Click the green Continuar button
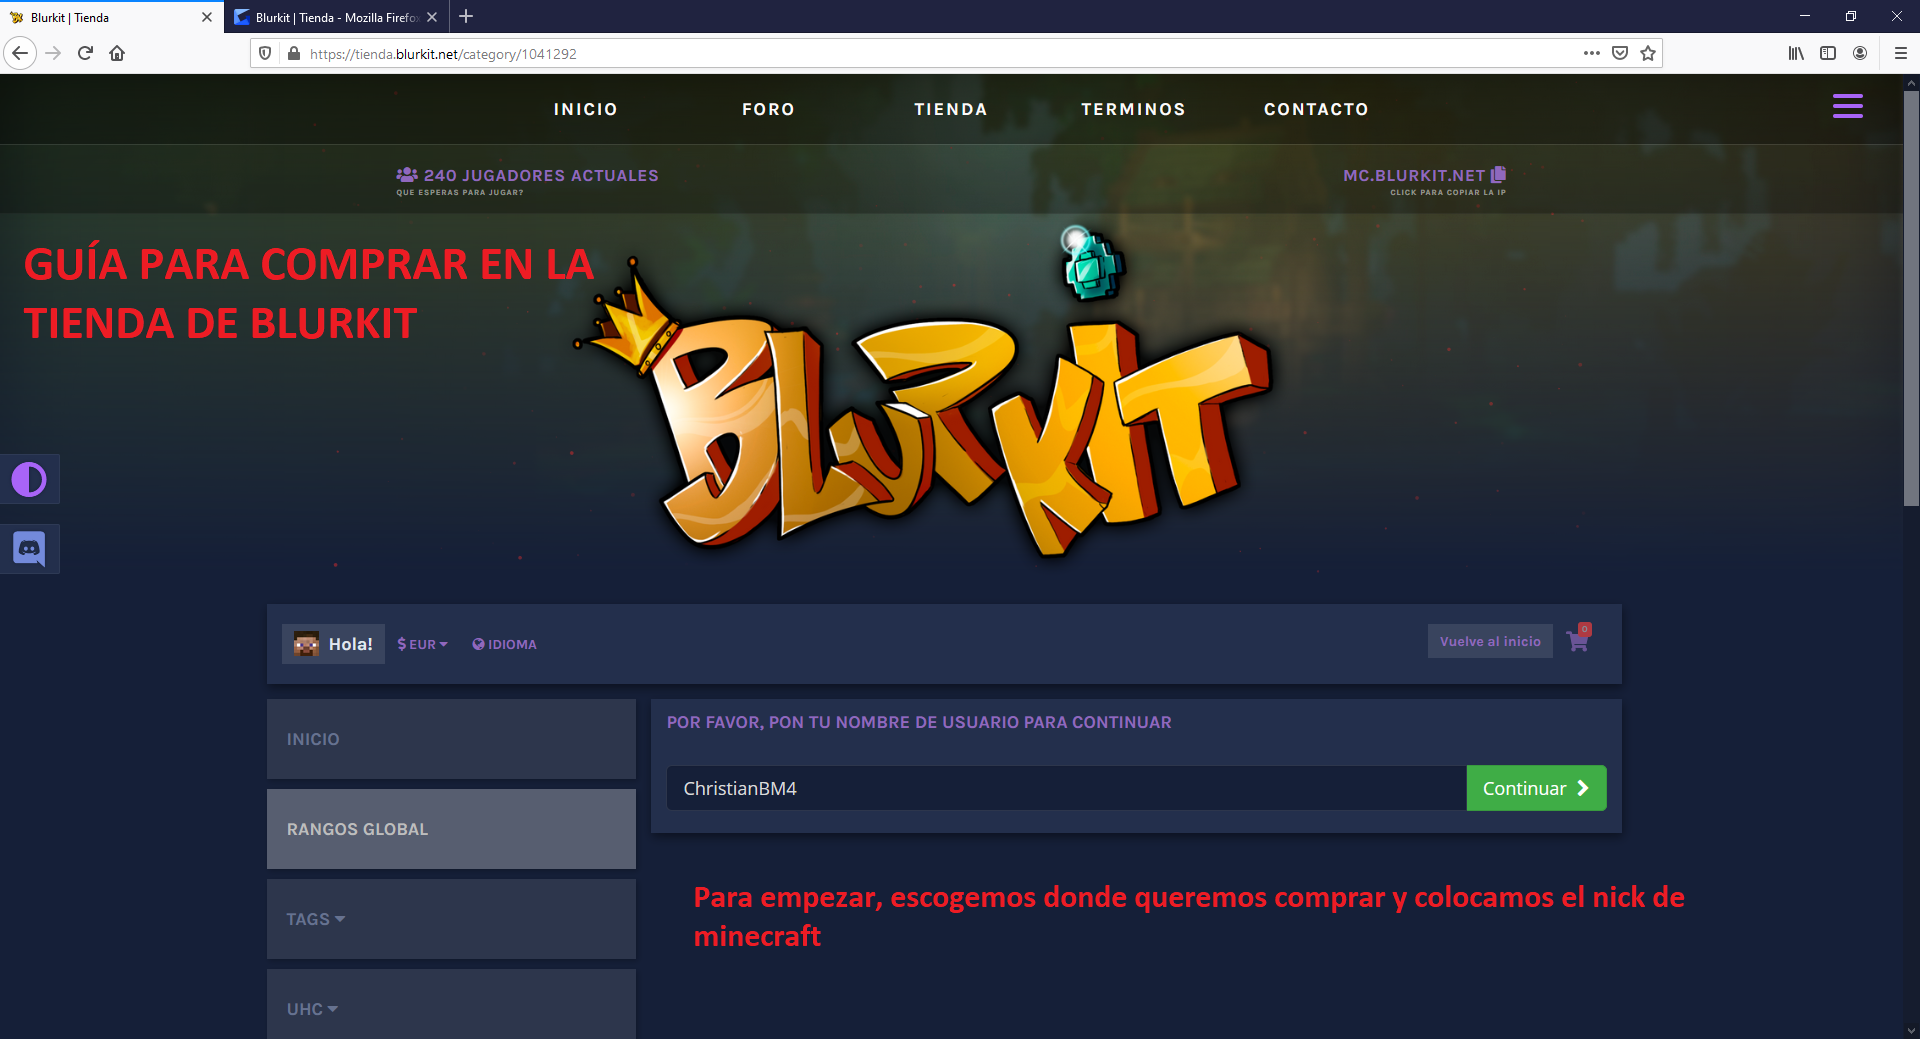The height and width of the screenshot is (1039, 1920). point(1536,788)
